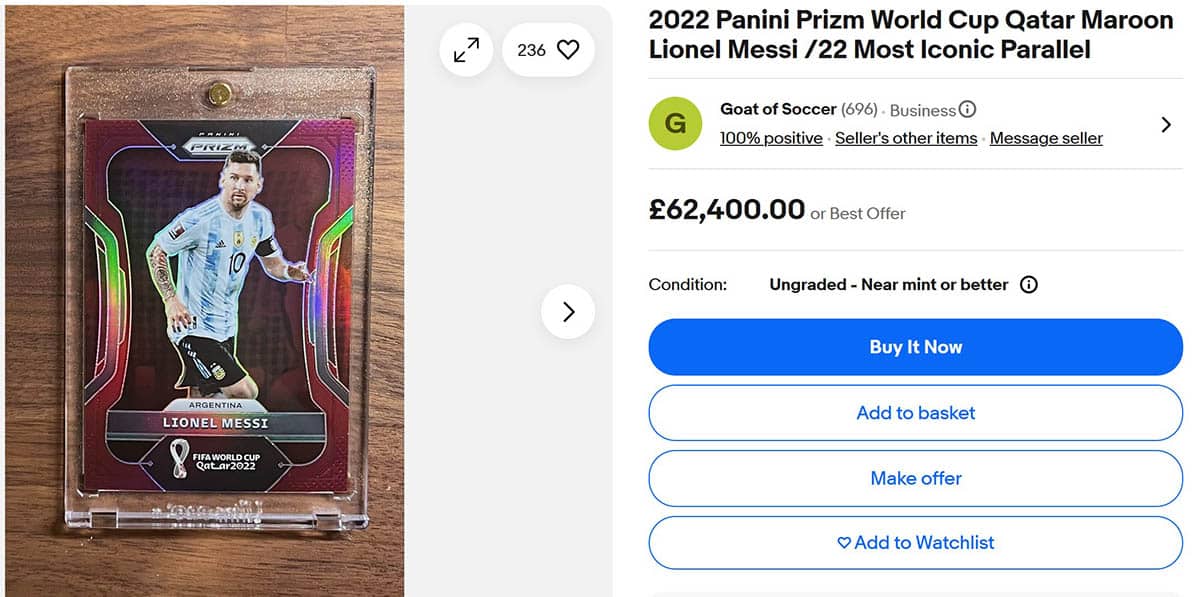Expand the card image to fullscreen

pos(466,50)
